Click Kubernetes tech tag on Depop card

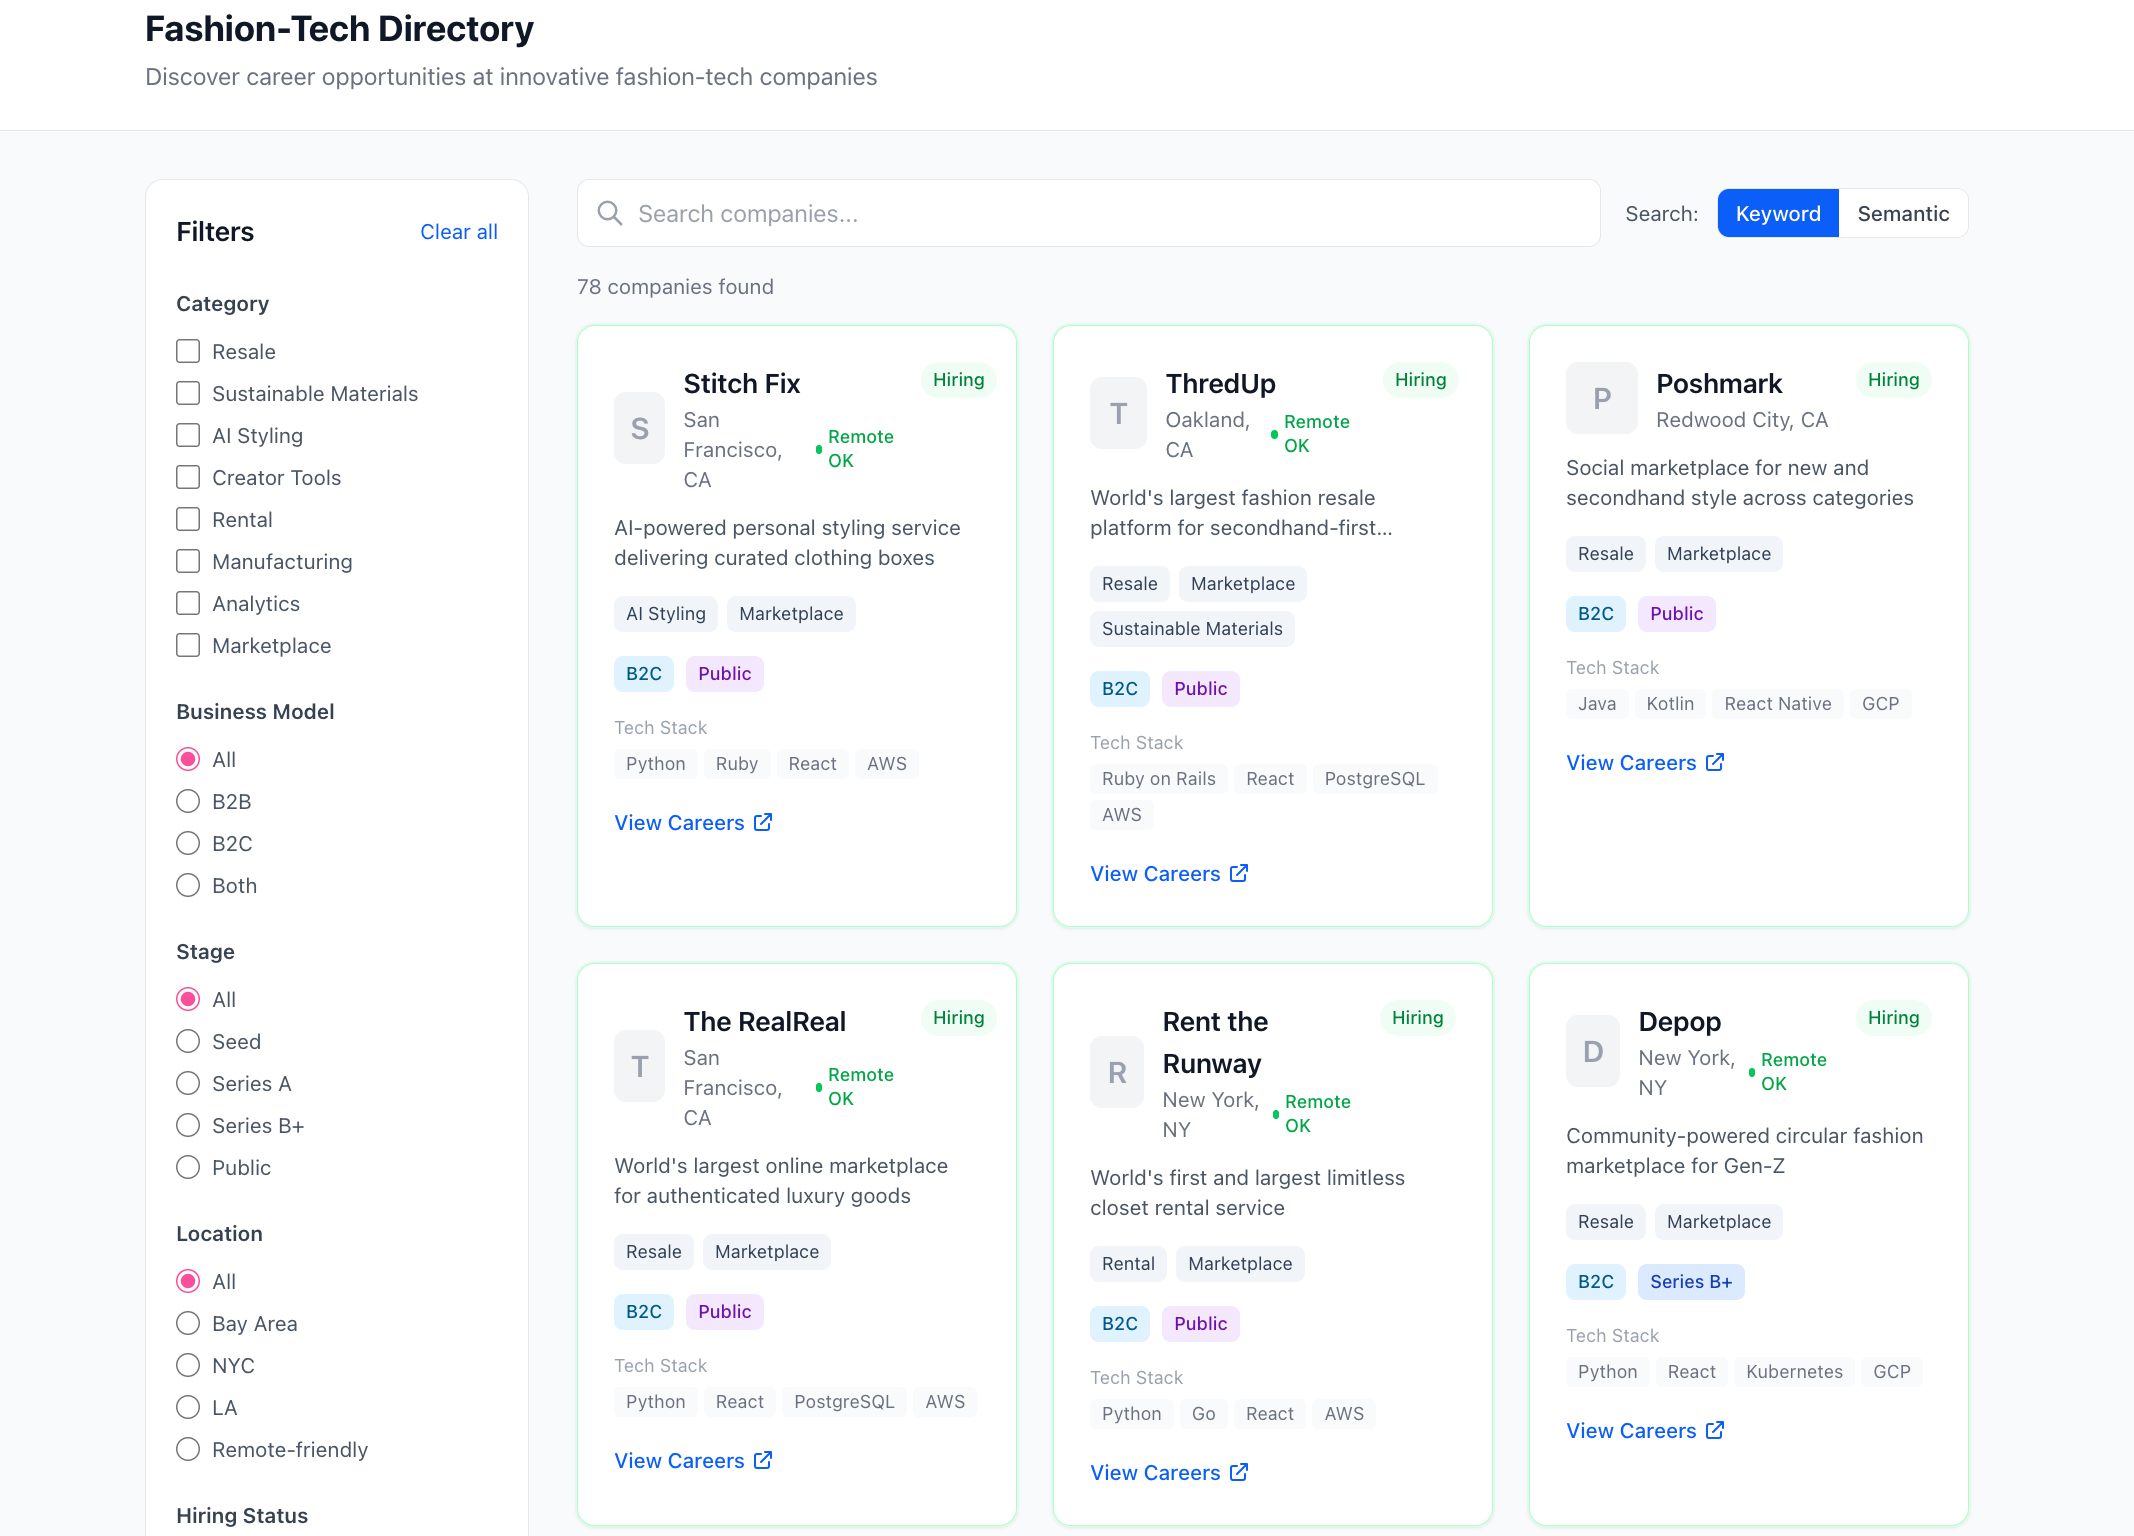coord(1793,1371)
